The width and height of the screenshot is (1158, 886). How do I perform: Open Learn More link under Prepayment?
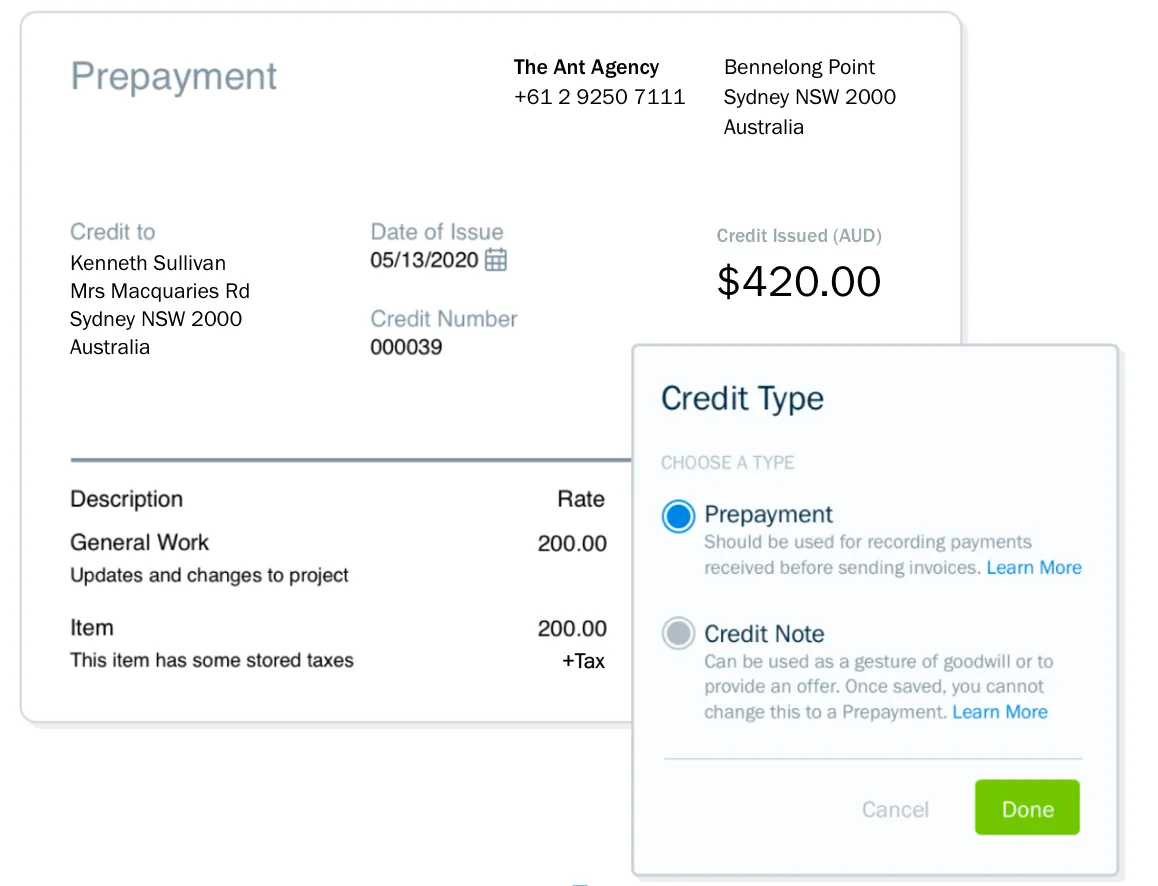(1034, 568)
